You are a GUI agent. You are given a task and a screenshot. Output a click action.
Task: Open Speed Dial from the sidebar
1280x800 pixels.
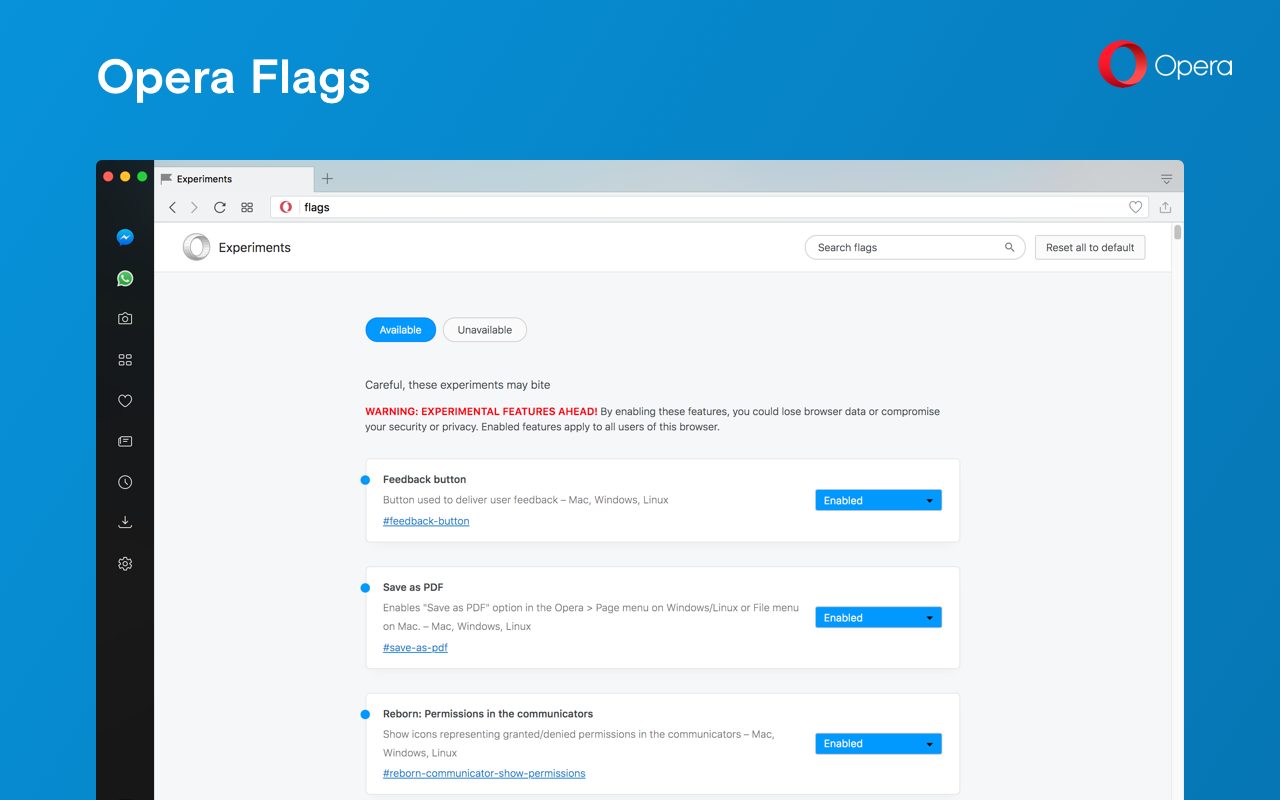tap(124, 359)
